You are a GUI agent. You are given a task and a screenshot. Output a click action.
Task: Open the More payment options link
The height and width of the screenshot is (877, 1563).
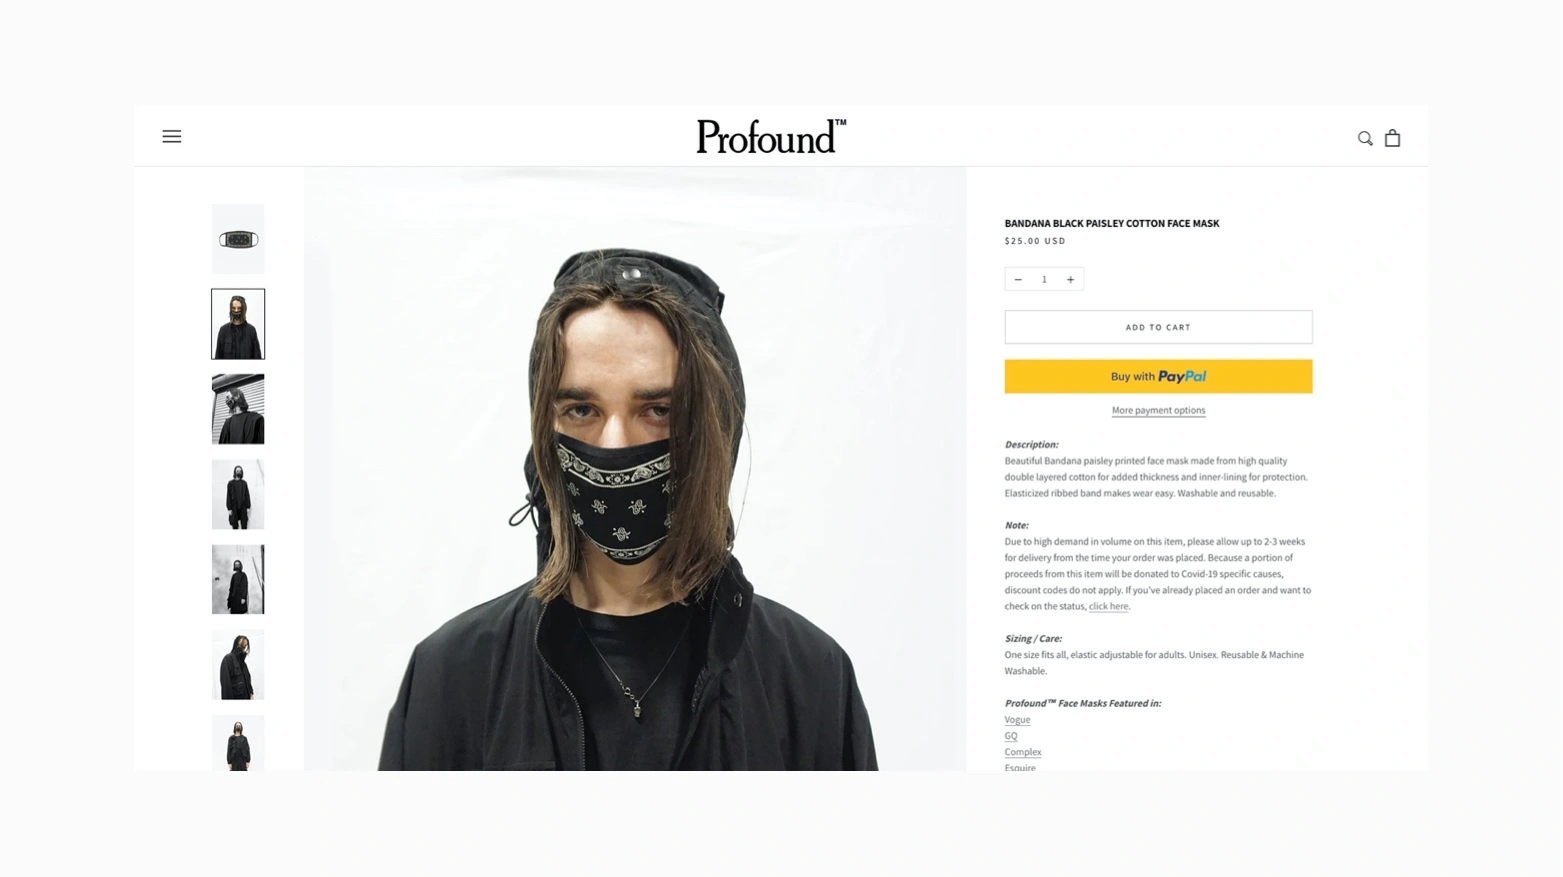coord(1158,410)
